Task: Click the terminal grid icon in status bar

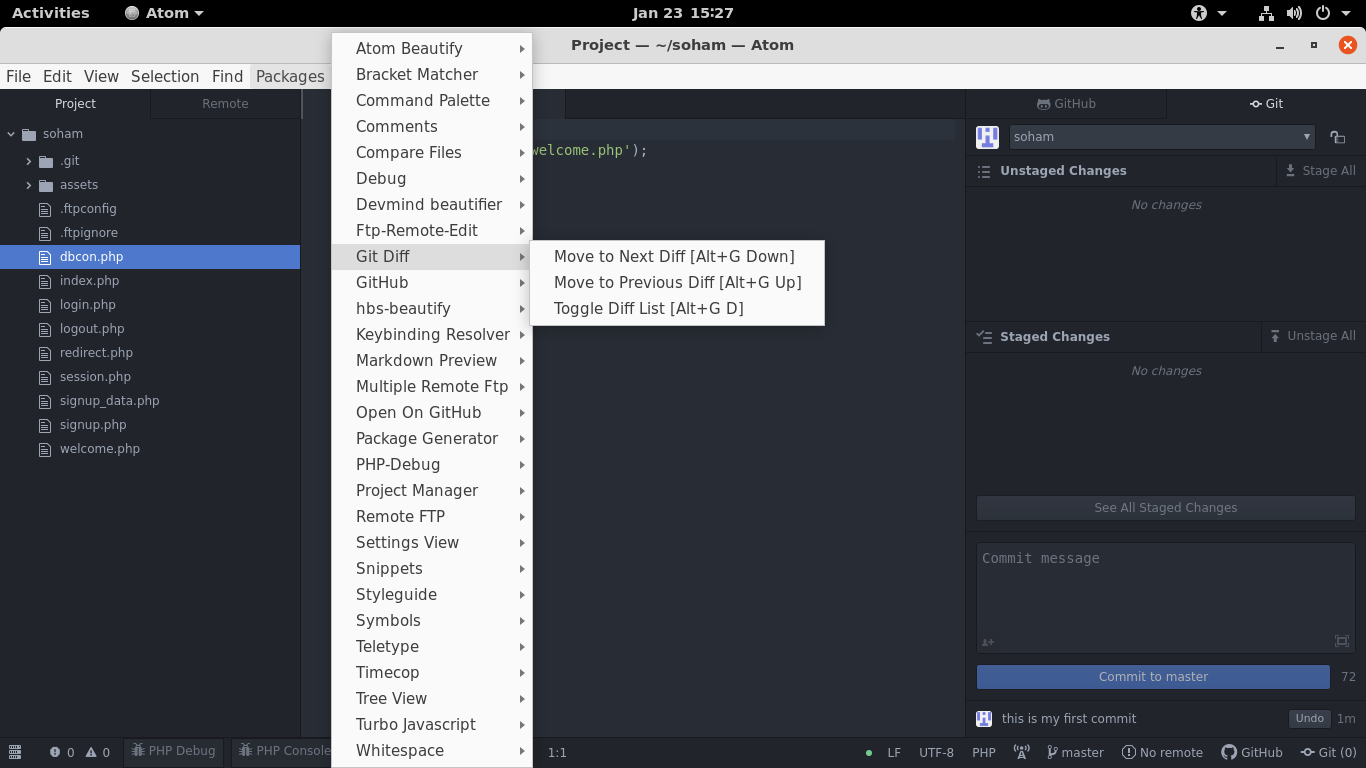Action: click(x=15, y=752)
